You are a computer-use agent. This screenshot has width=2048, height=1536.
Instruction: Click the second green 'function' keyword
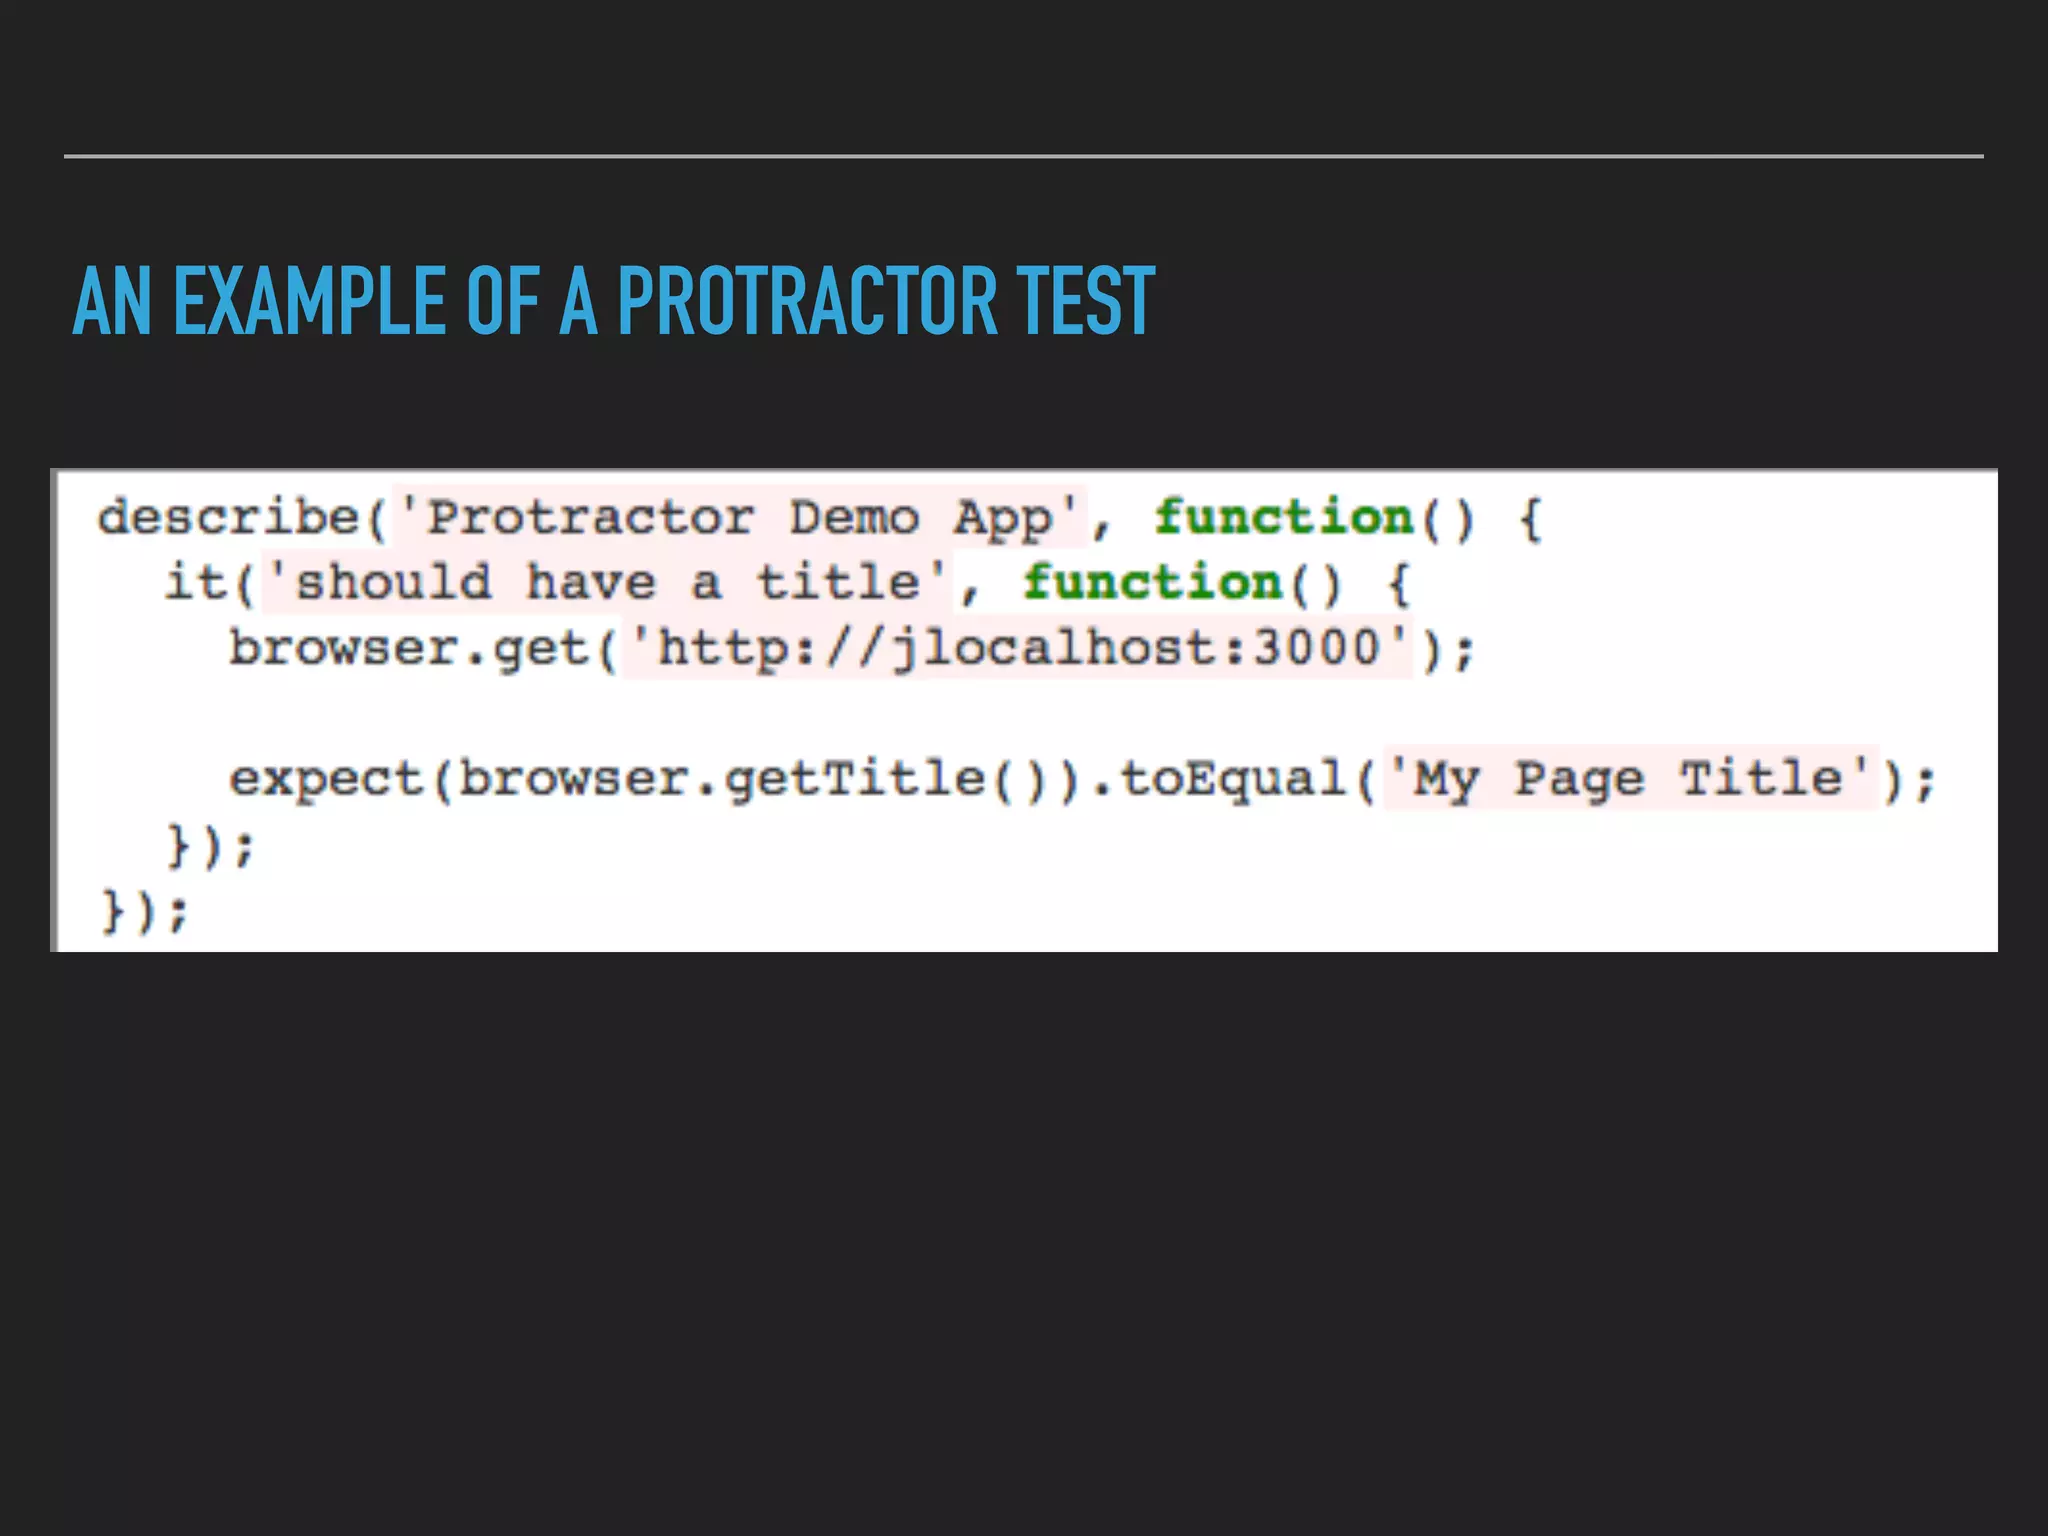pyautogui.click(x=1152, y=583)
